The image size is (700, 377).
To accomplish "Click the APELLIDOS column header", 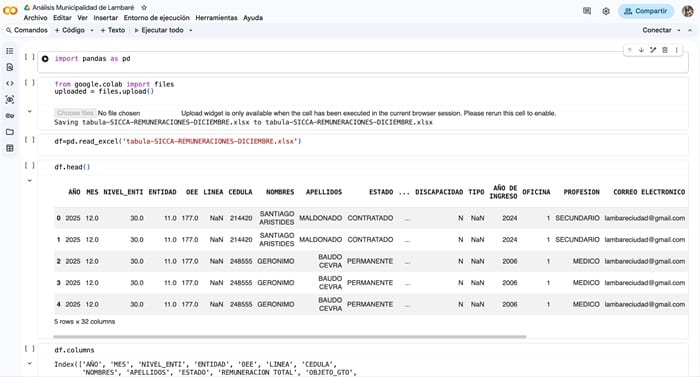I will pyautogui.click(x=324, y=192).
